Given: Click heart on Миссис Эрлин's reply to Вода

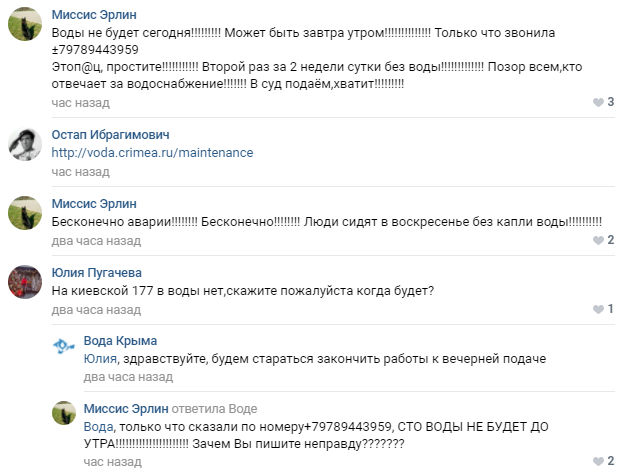Looking at the screenshot, I should click(598, 461).
